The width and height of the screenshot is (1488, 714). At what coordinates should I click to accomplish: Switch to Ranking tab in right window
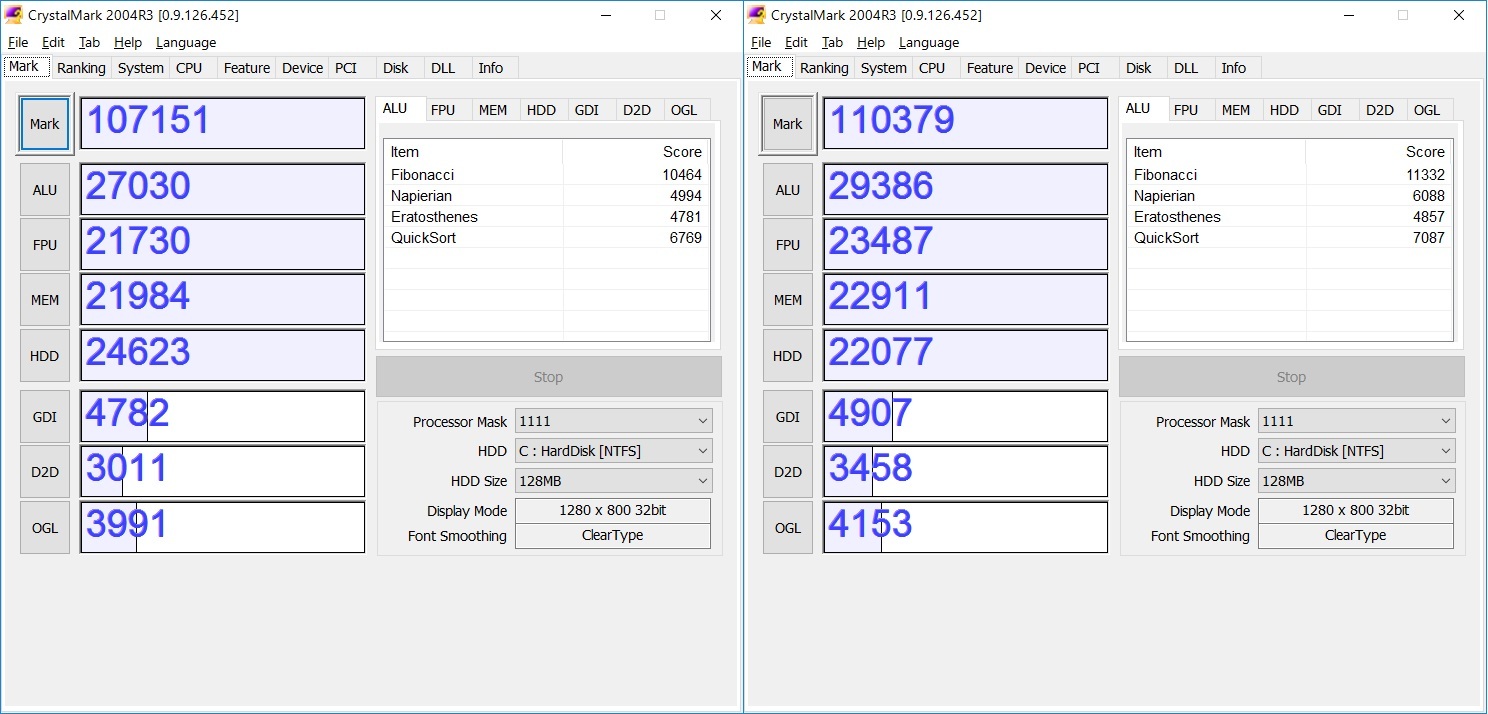point(824,68)
